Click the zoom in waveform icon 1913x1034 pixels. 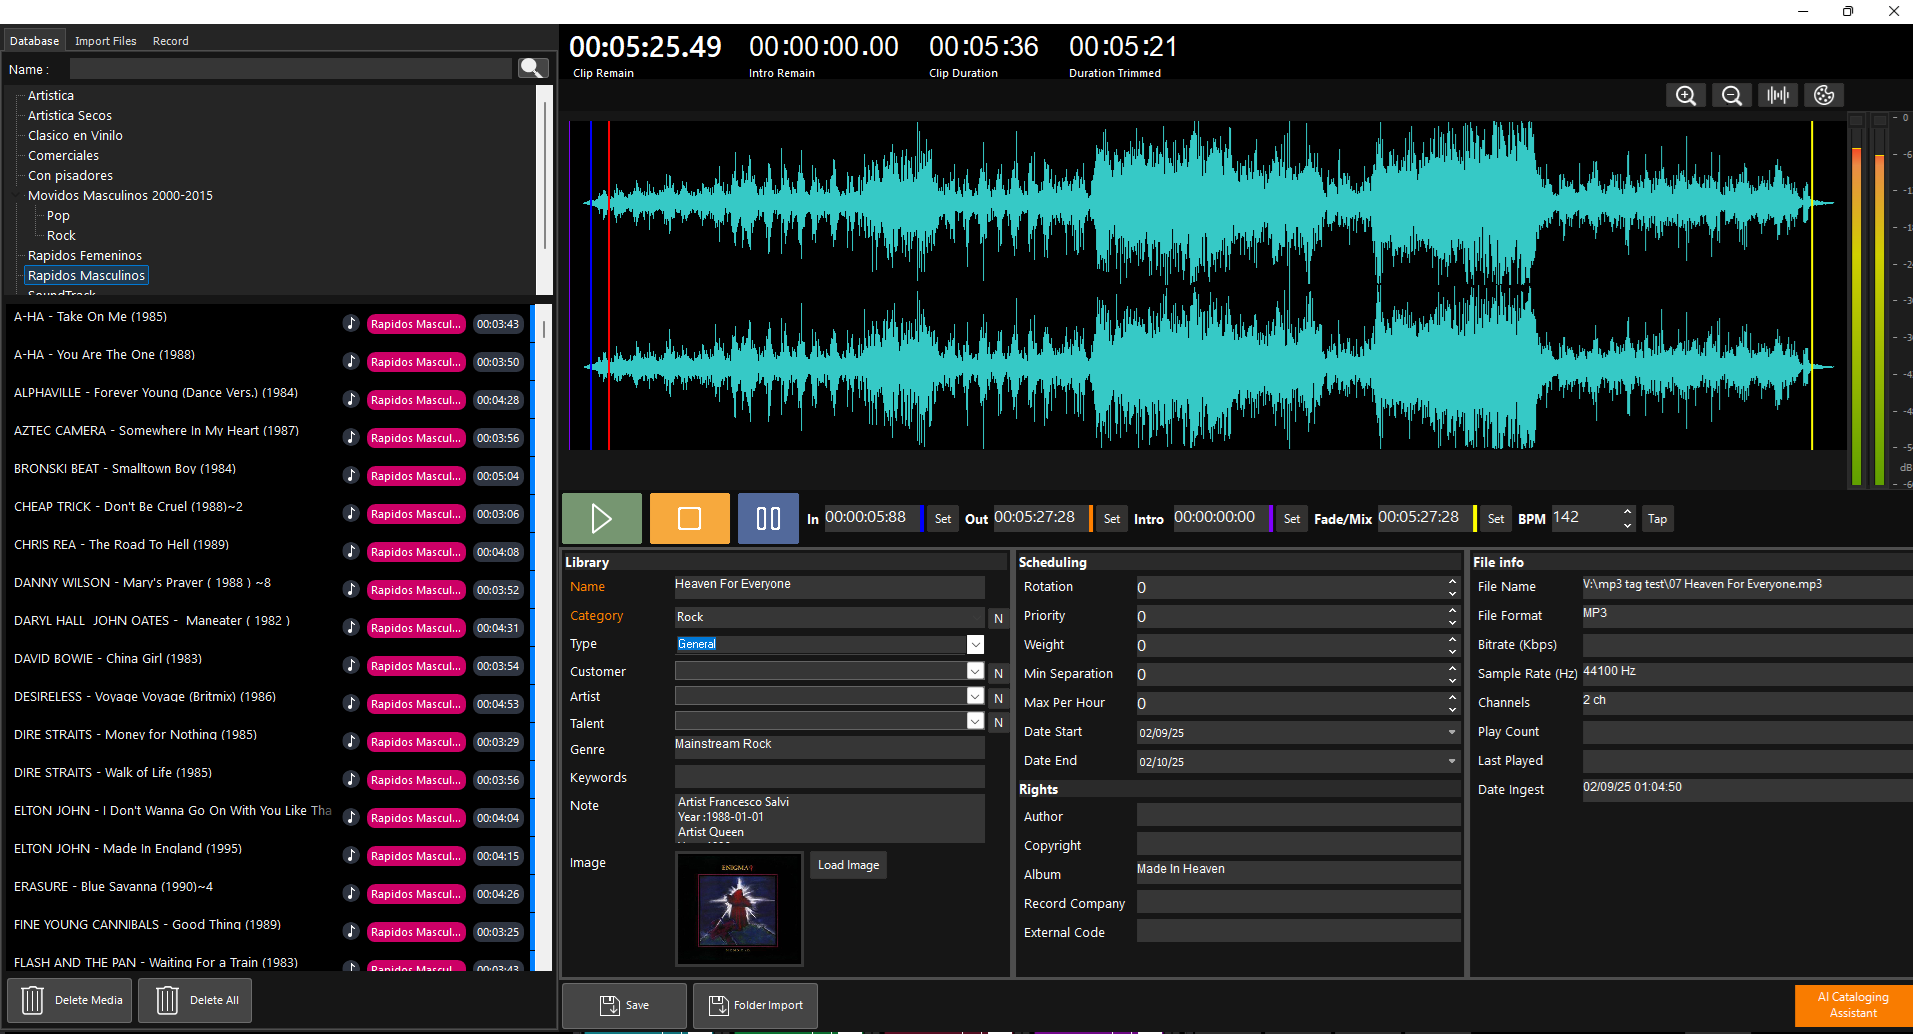click(1686, 95)
